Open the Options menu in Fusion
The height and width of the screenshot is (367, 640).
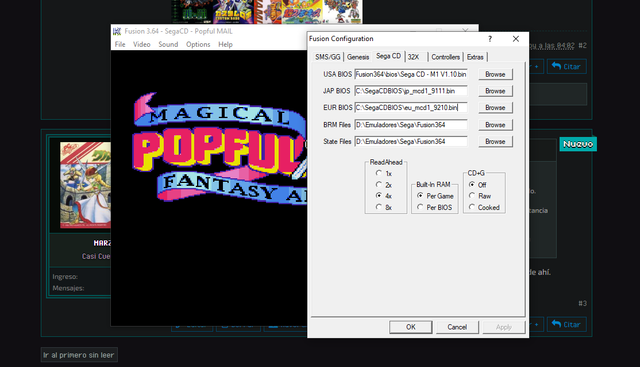tap(198, 44)
